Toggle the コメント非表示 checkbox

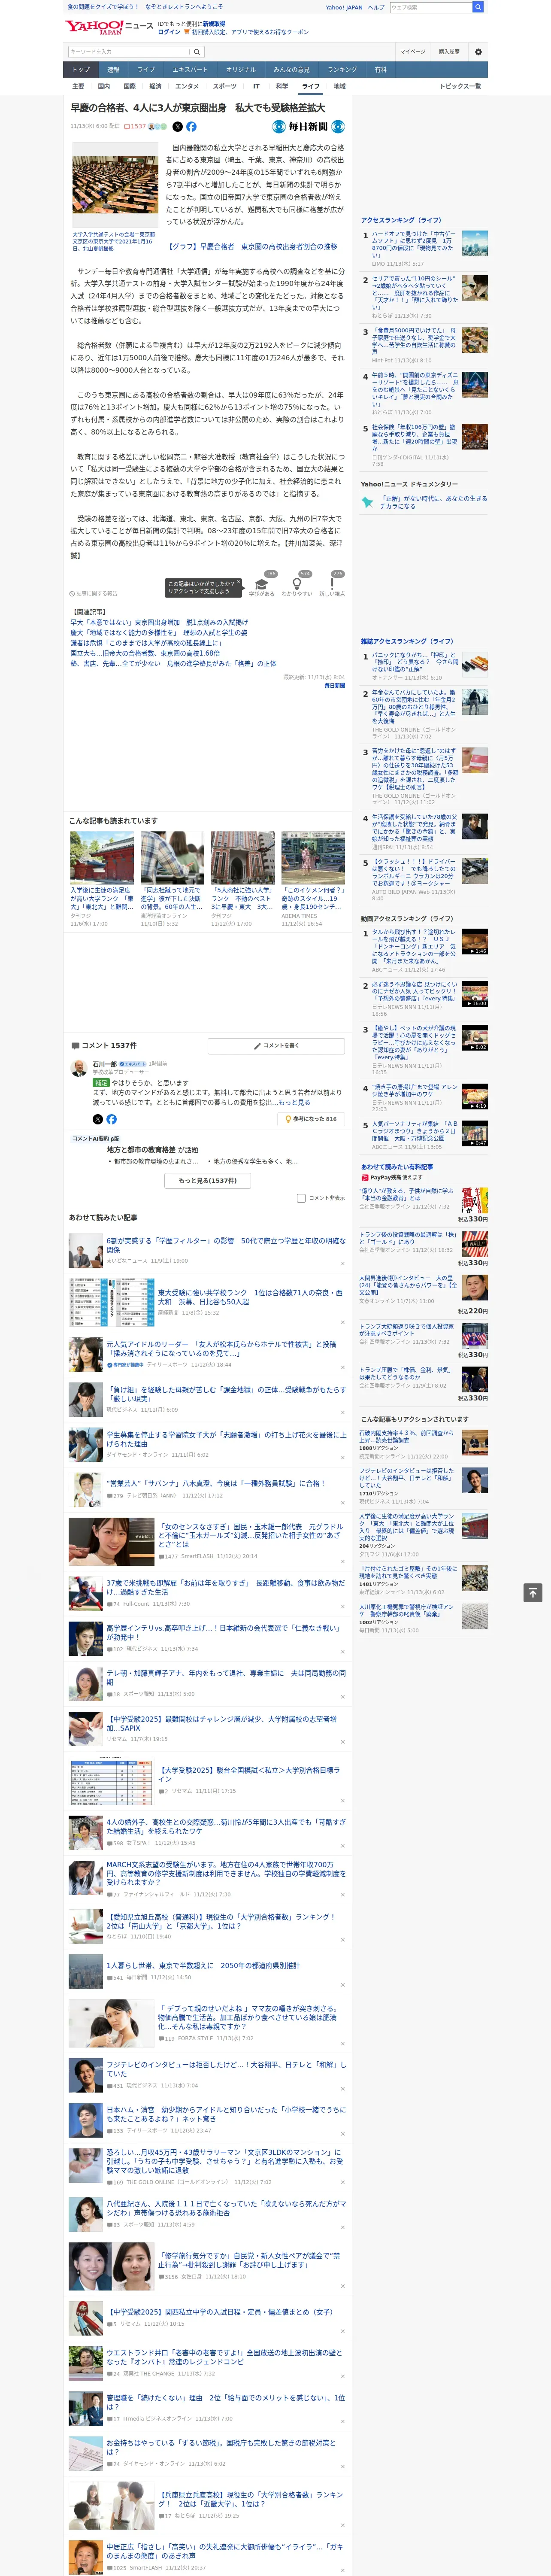(301, 1198)
